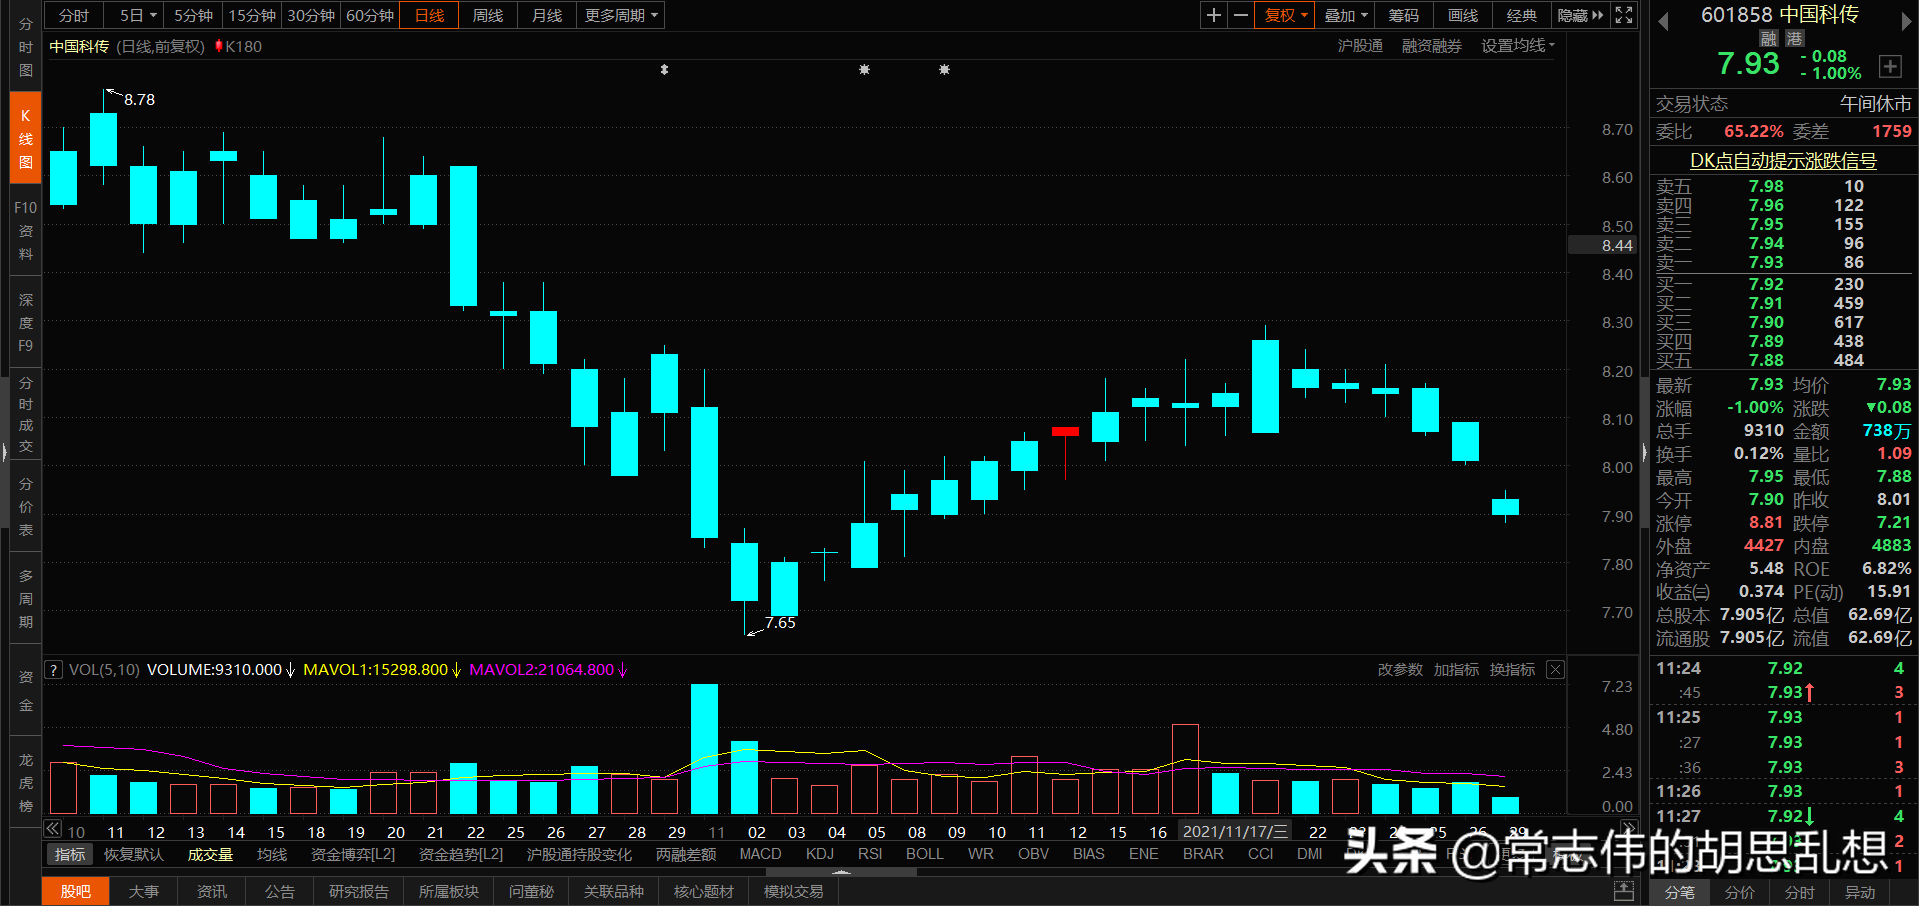Click the date field showing 2021/11/17

1232,831
